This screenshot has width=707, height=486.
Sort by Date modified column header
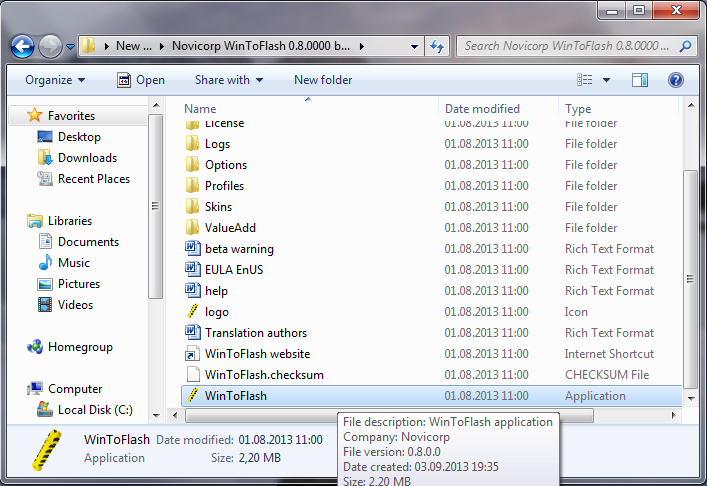click(x=482, y=109)
